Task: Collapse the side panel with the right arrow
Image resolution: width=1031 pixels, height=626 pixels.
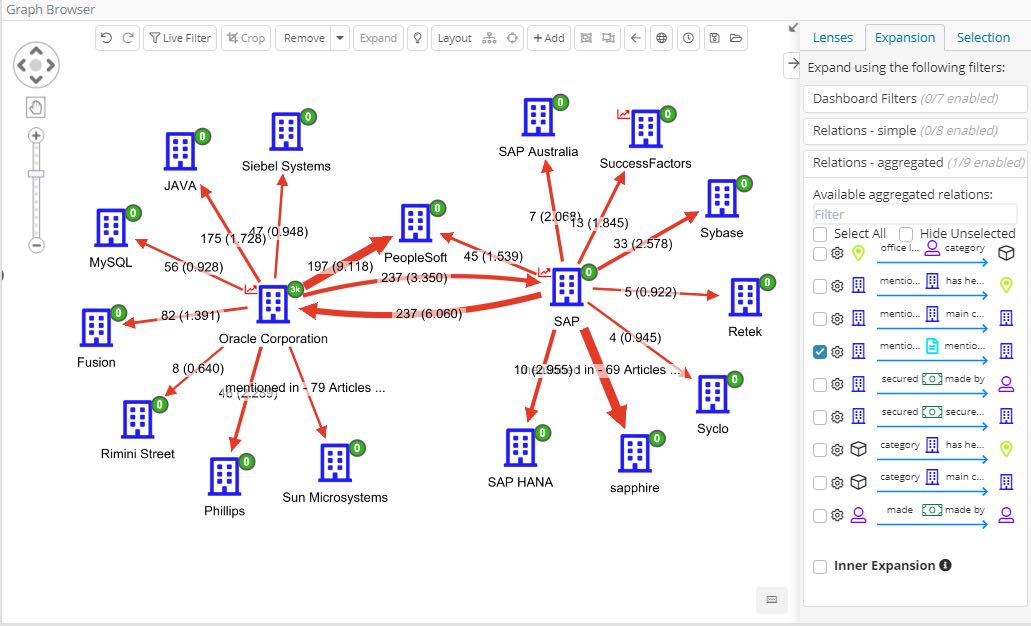Action: [x=793, y=64]
